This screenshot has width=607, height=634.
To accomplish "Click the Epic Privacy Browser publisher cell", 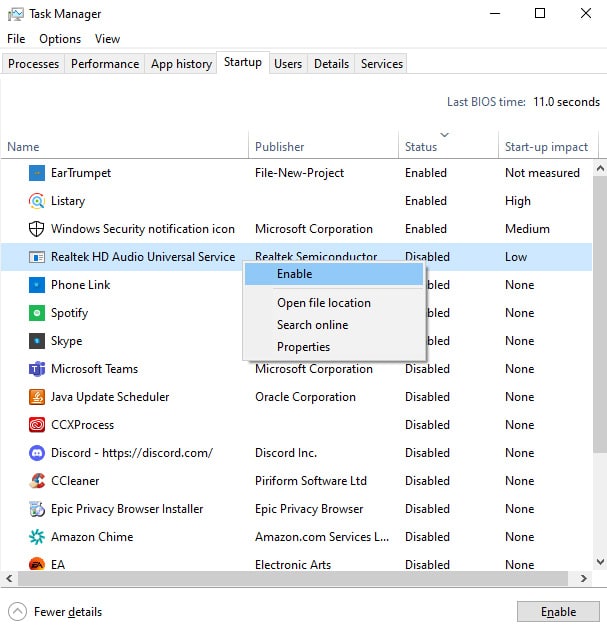I will click(309, 509).
